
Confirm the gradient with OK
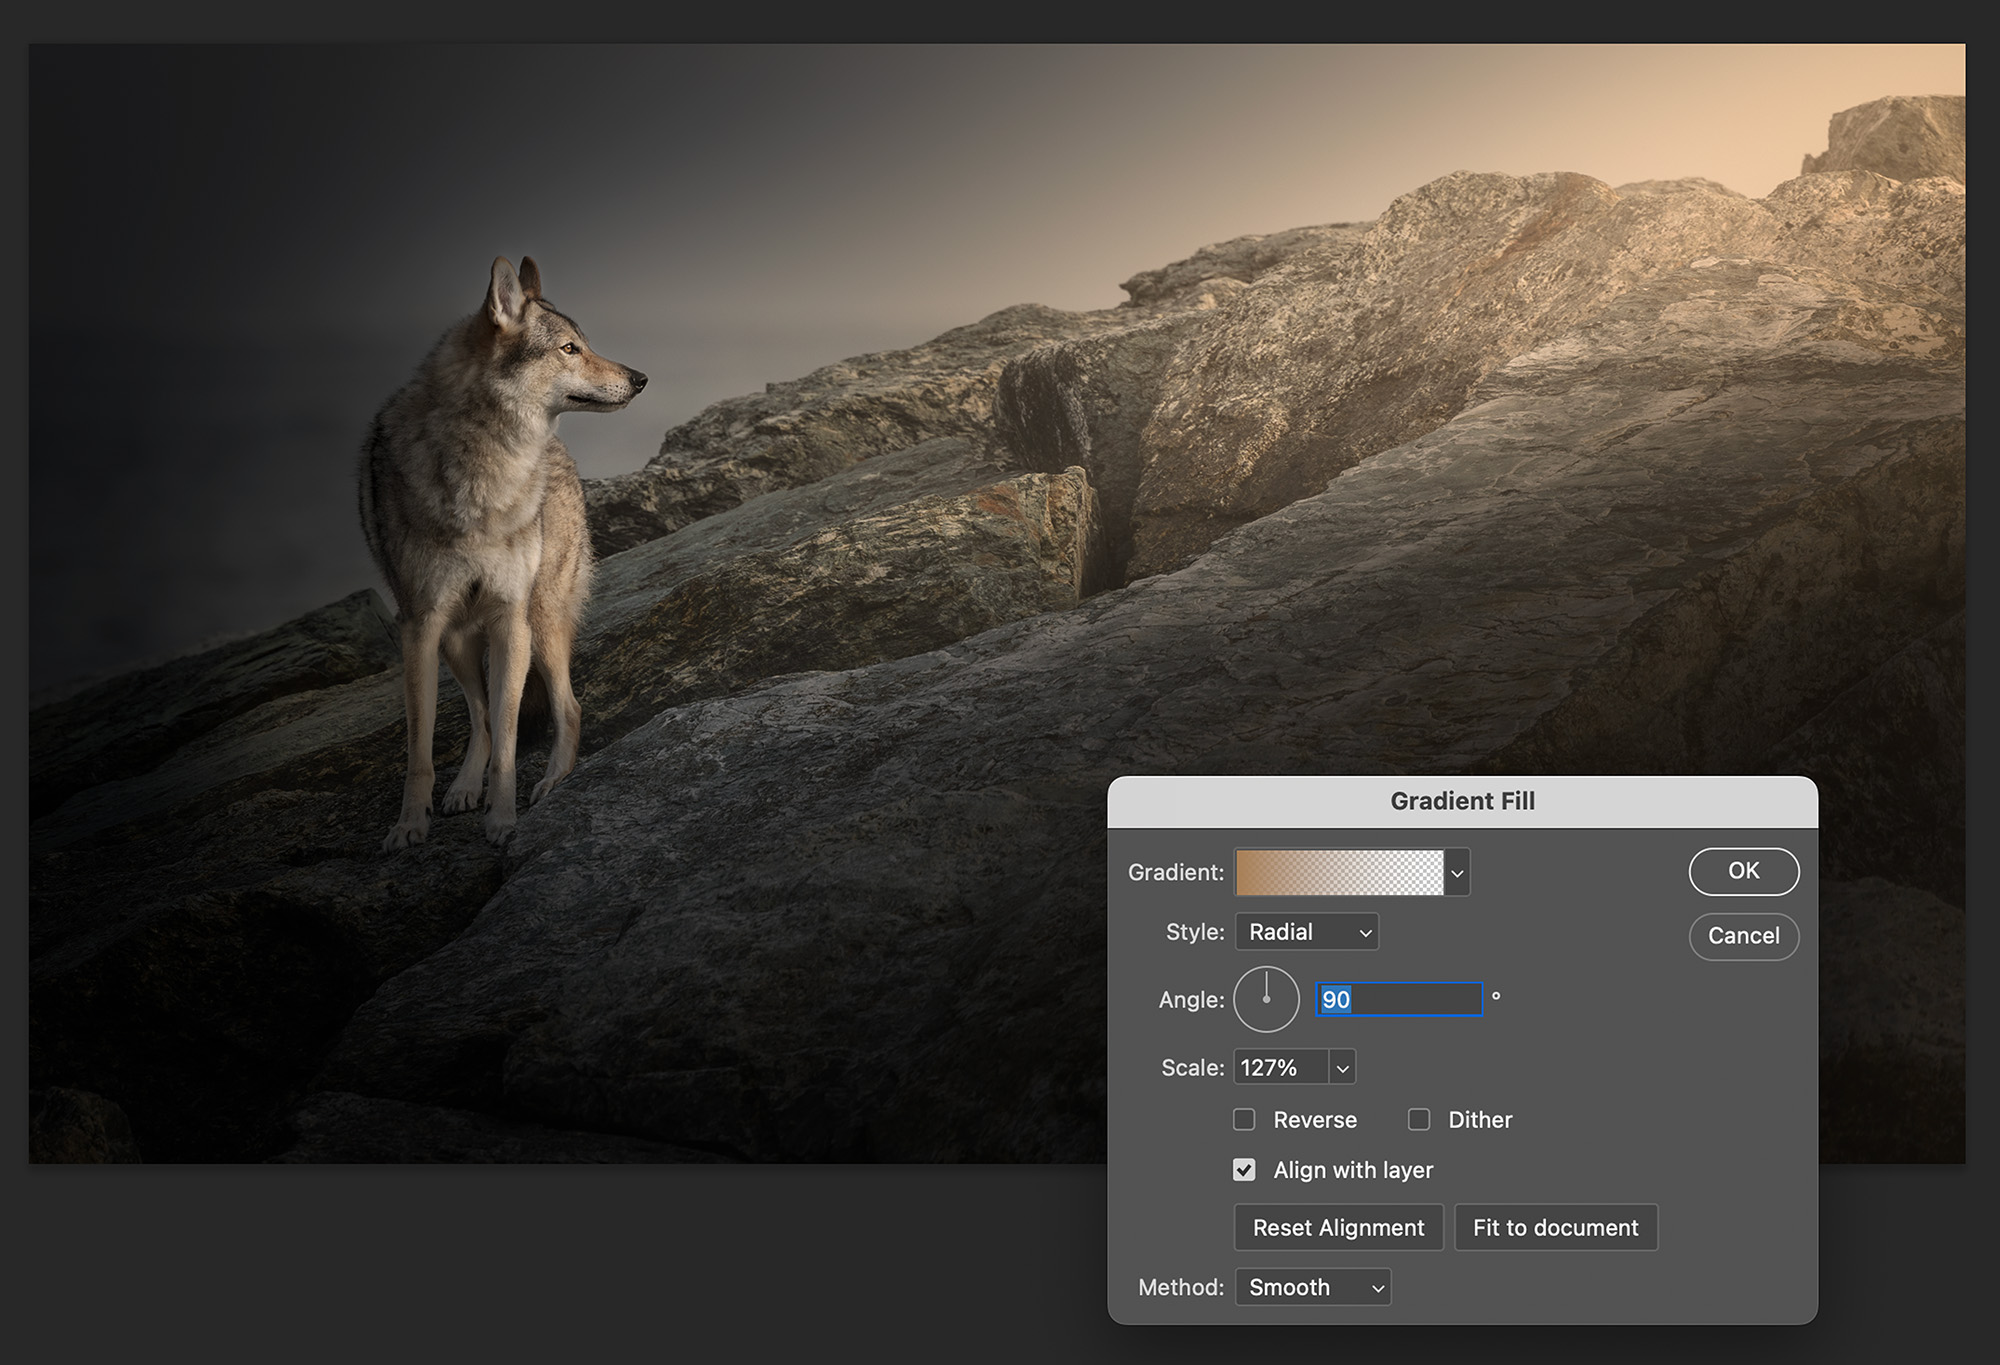pyautogui.click(x=1744, y=871)
